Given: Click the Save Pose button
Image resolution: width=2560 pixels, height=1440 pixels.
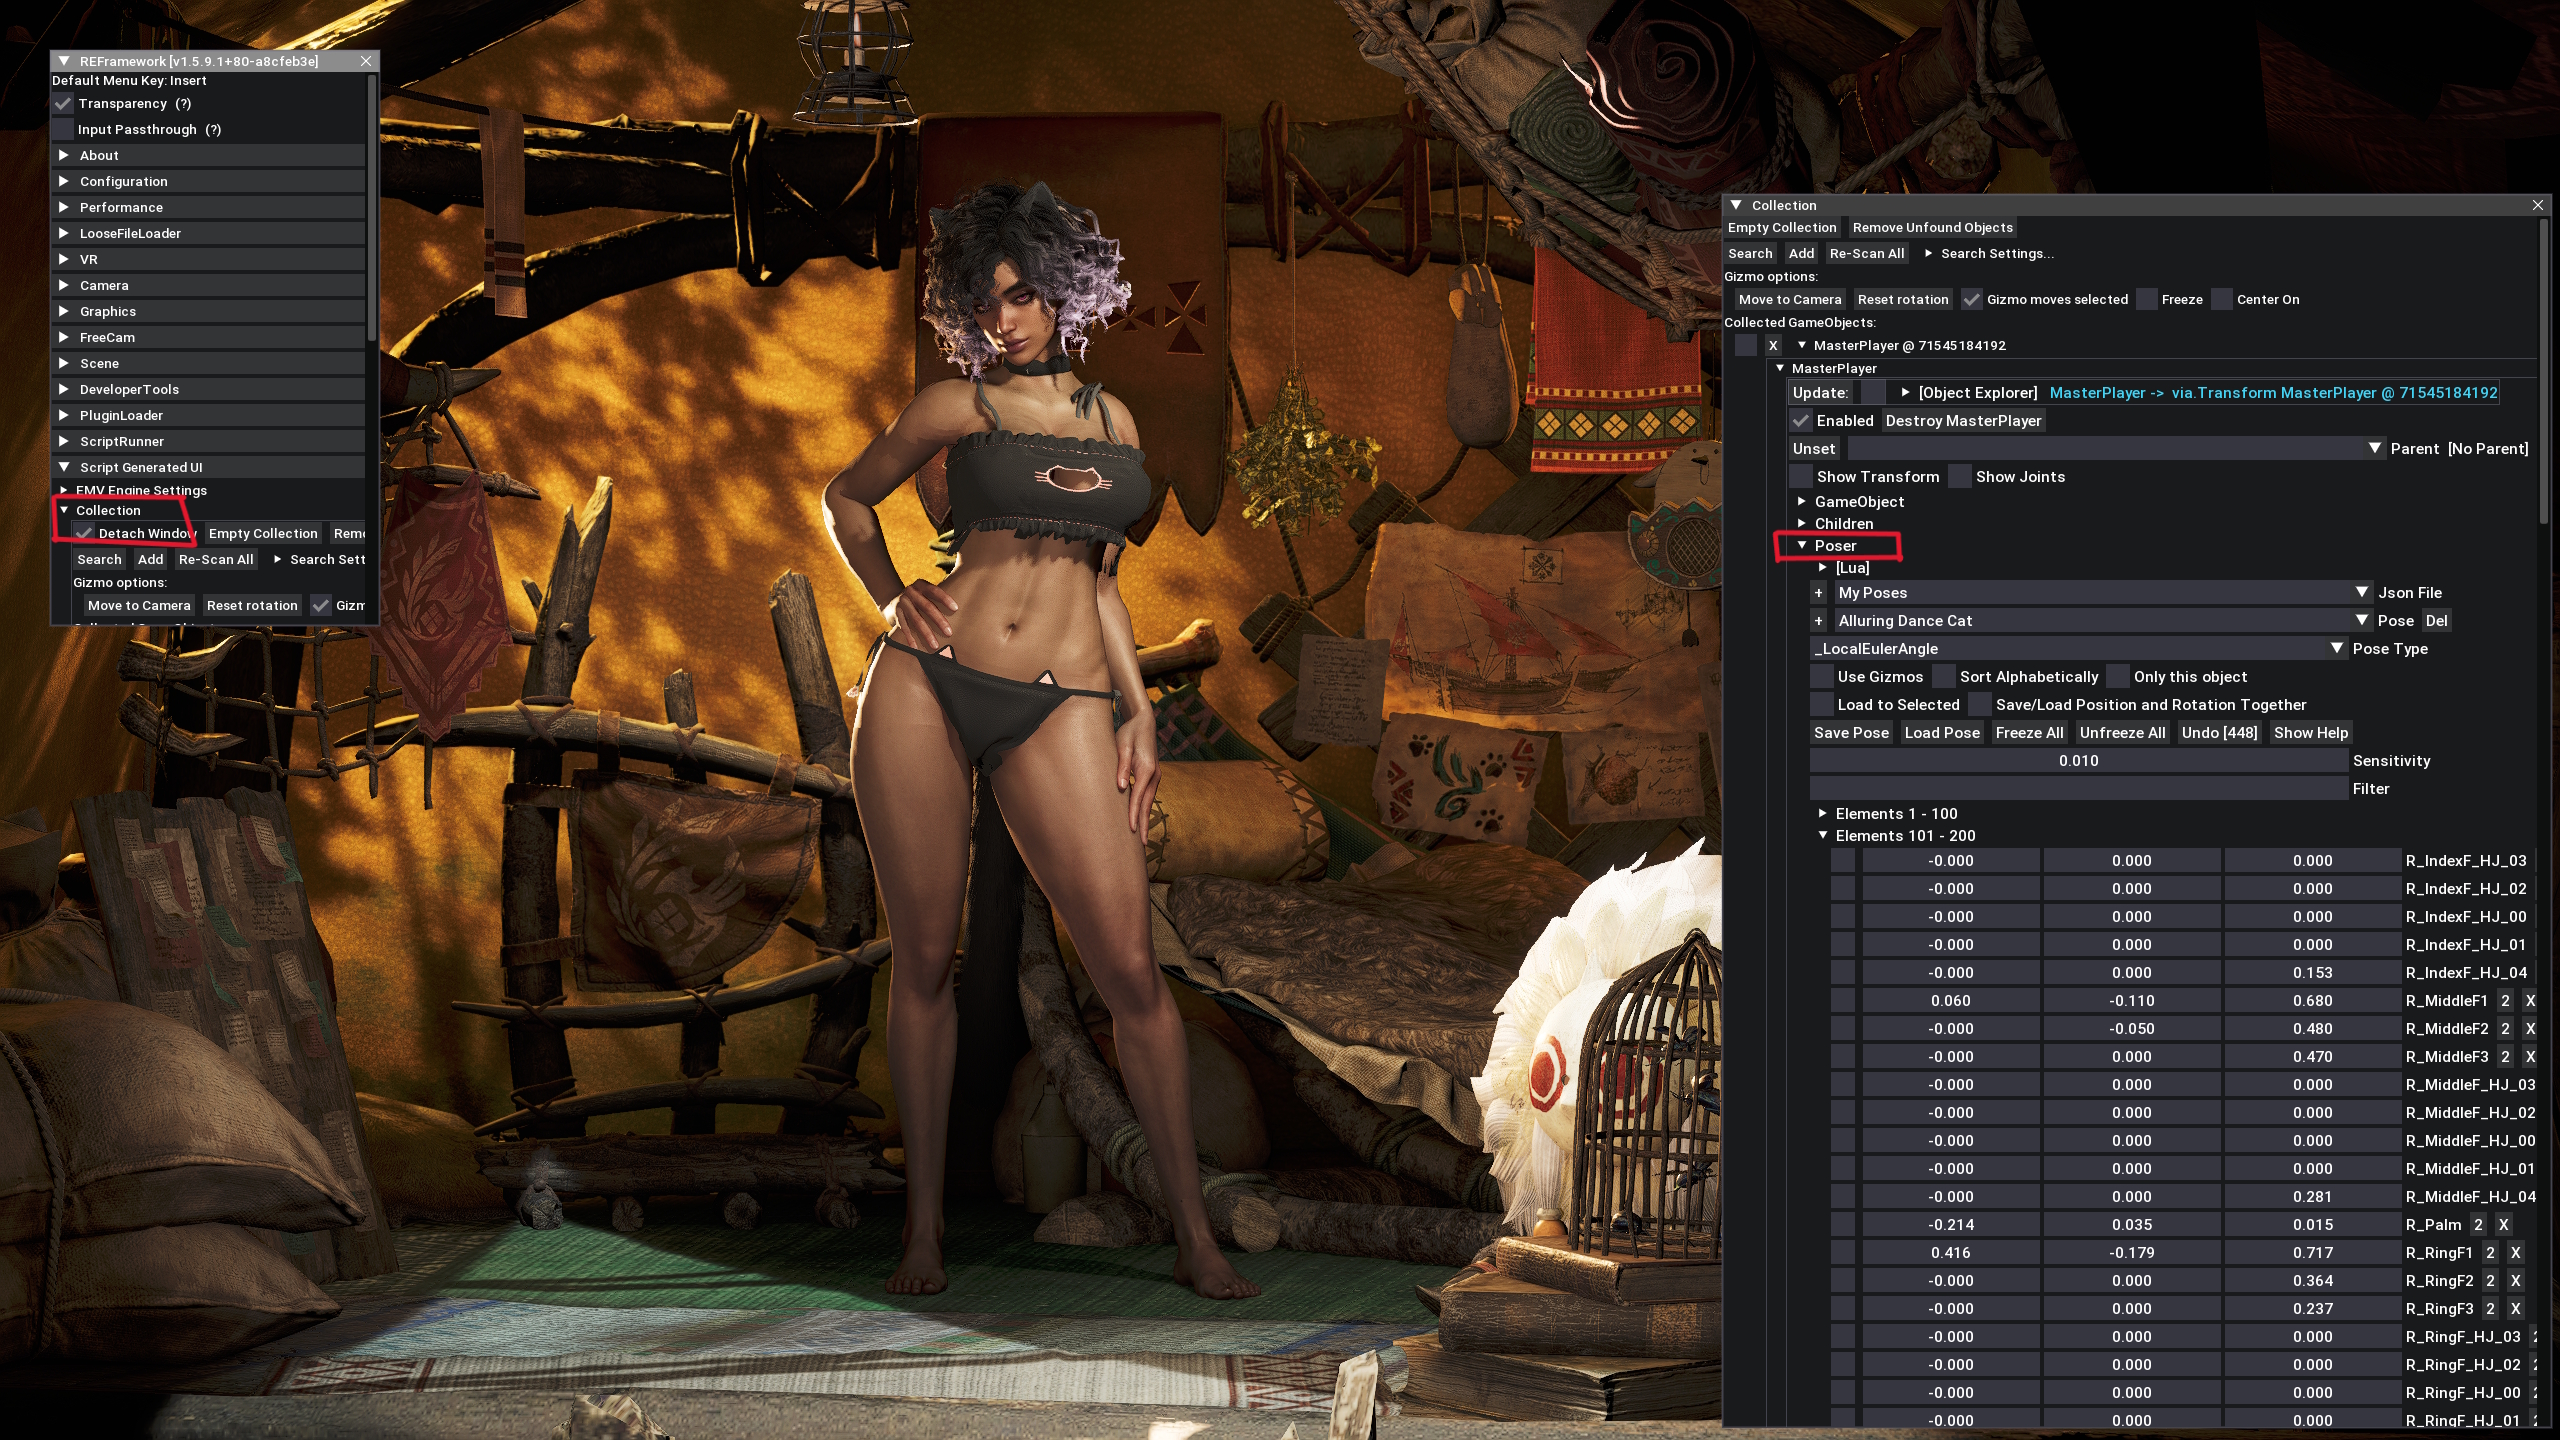Looking at the screenshot, I should pyautogui.click(x=1851, y=733).
